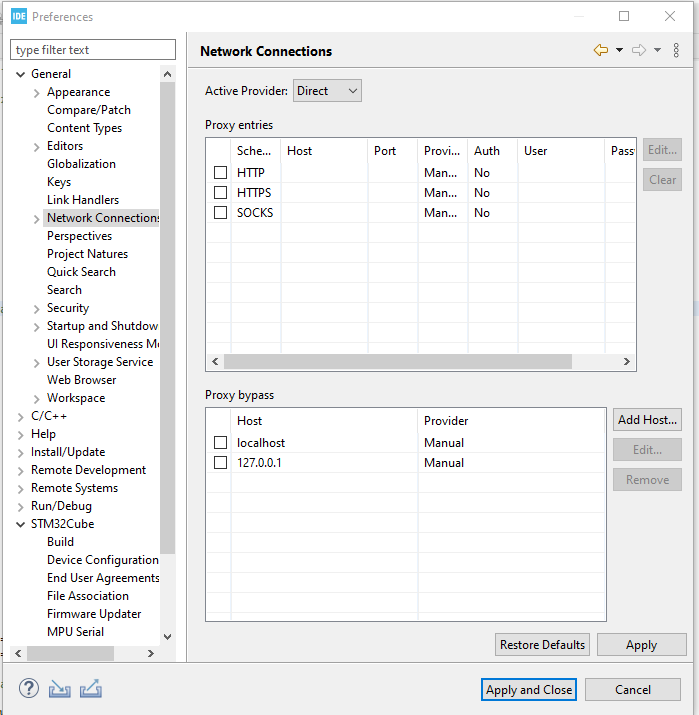Screen dimensions: 699x715
Task: Click proxy entries scroll right arrow
Action: (627, 362)
